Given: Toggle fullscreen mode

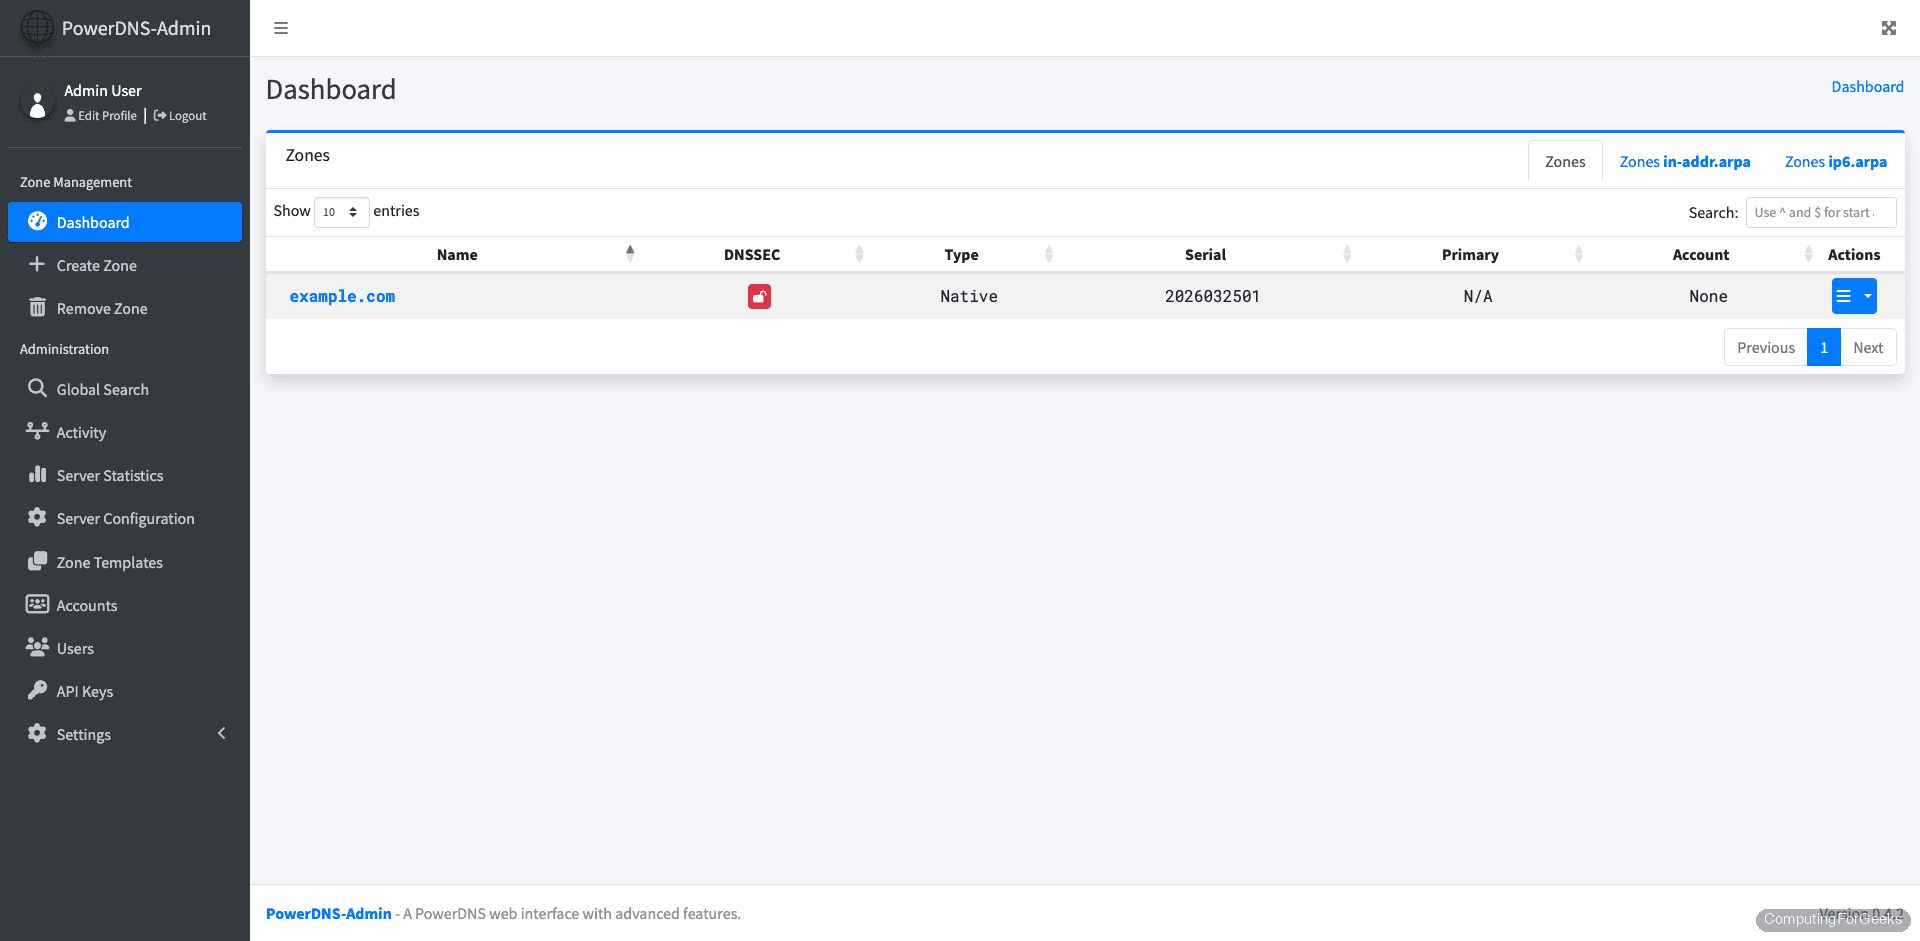Looking at the screenshot, I should [x=1888, y=28].
